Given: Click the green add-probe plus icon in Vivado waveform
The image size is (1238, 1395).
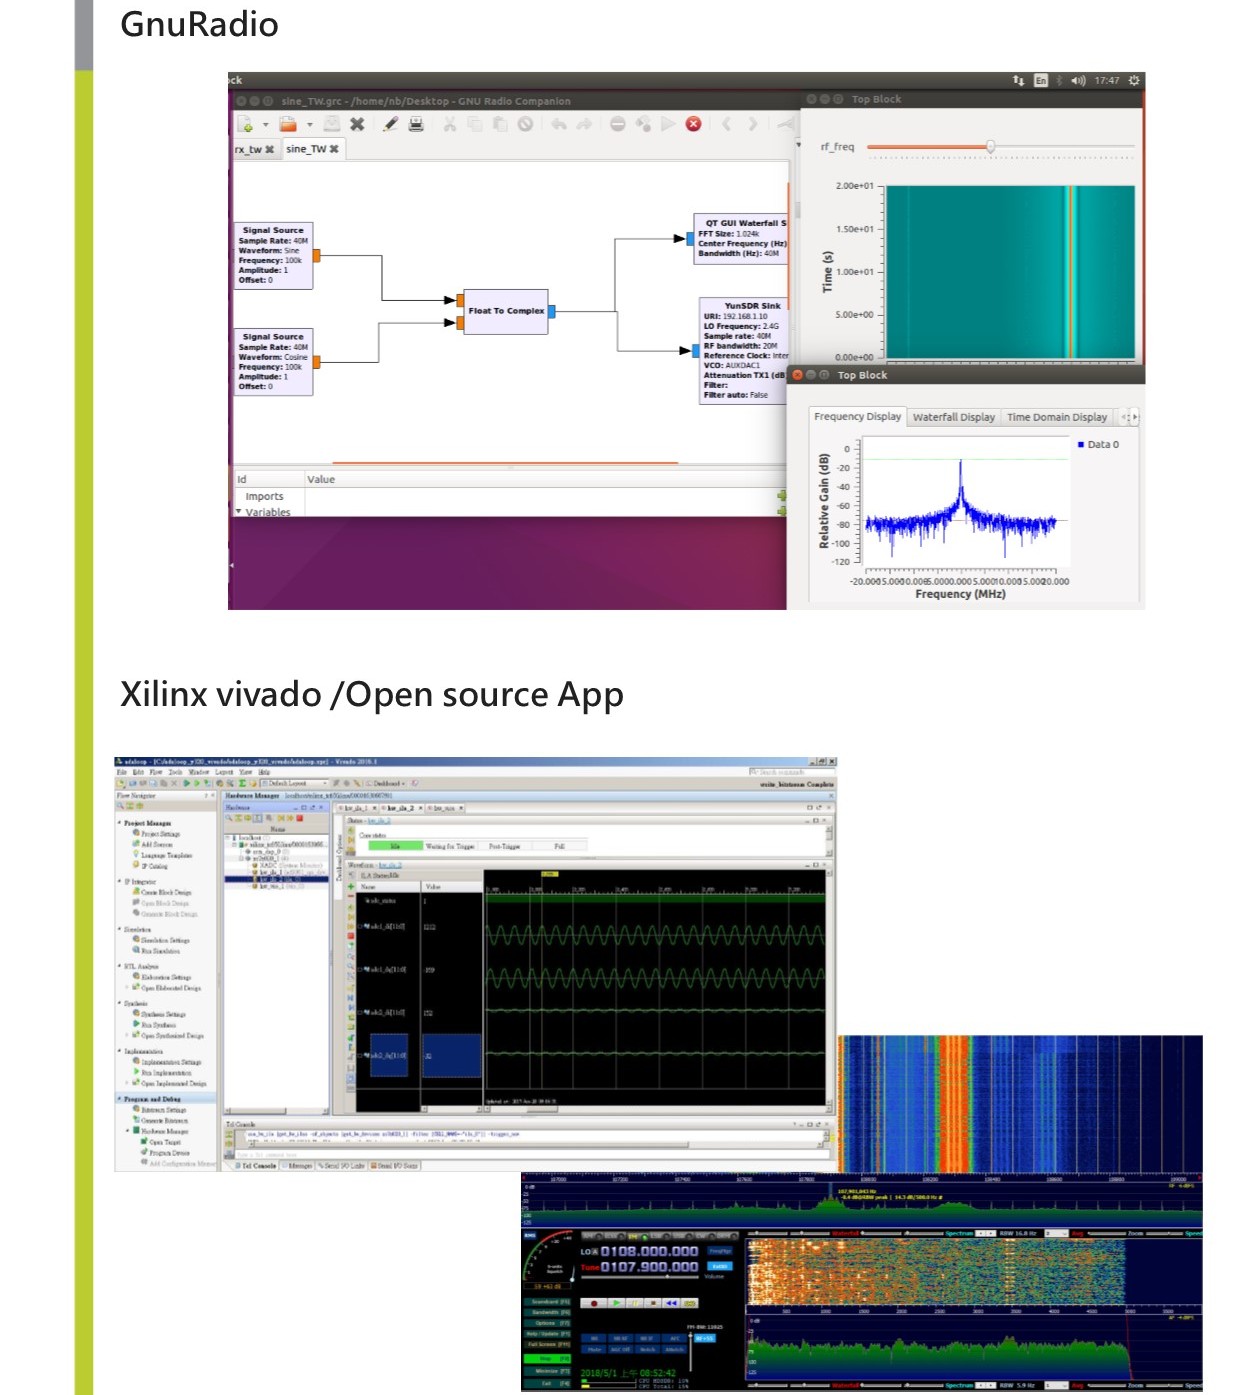Looking at the screenshot, I should click(x=351, y=887).
